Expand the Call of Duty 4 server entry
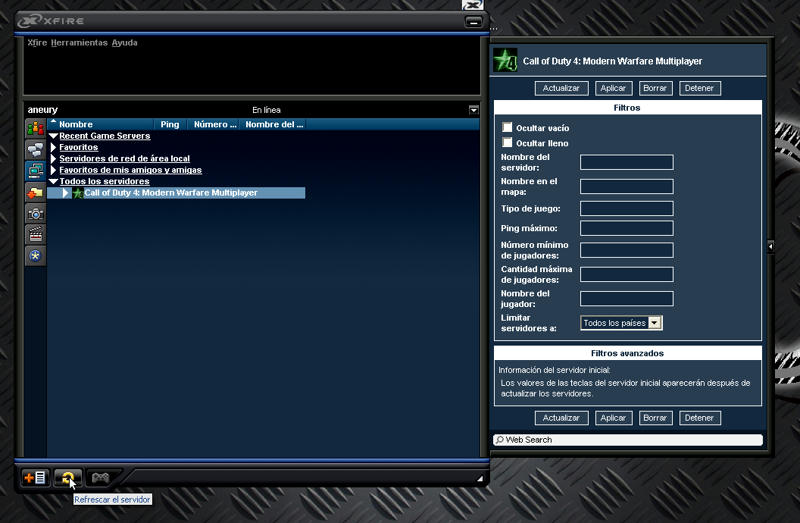 click(x=65, y=193)
